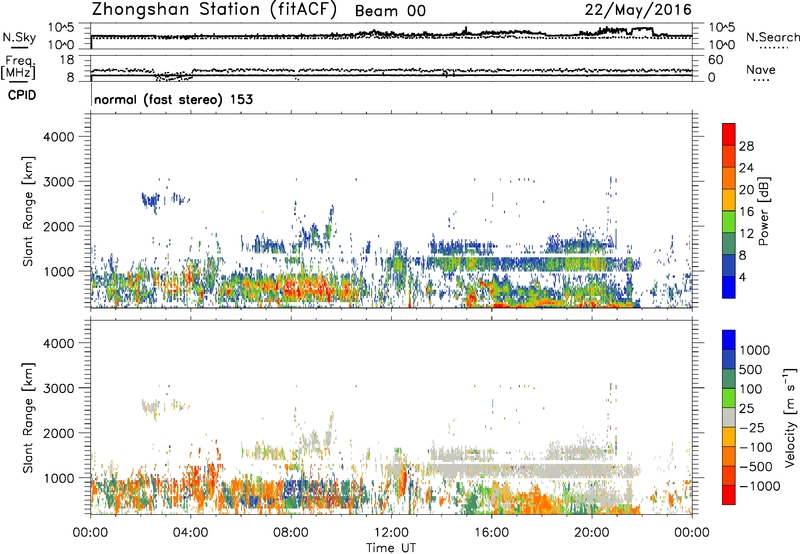Click the CPID row label
Screen dimensions: 800x554
[x=22, y=95]
